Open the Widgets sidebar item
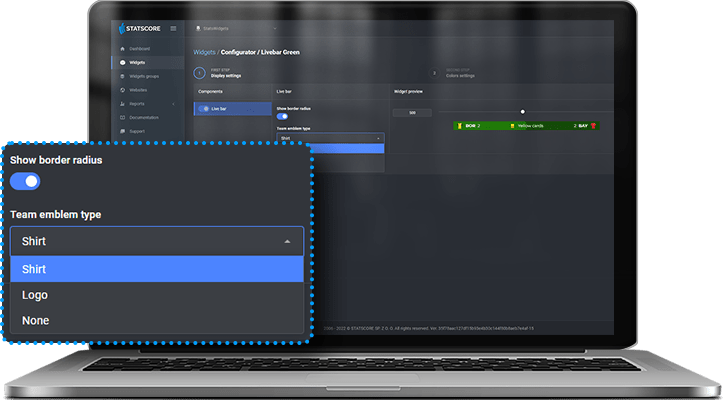726x400 pixels. (x=148, y=62)
